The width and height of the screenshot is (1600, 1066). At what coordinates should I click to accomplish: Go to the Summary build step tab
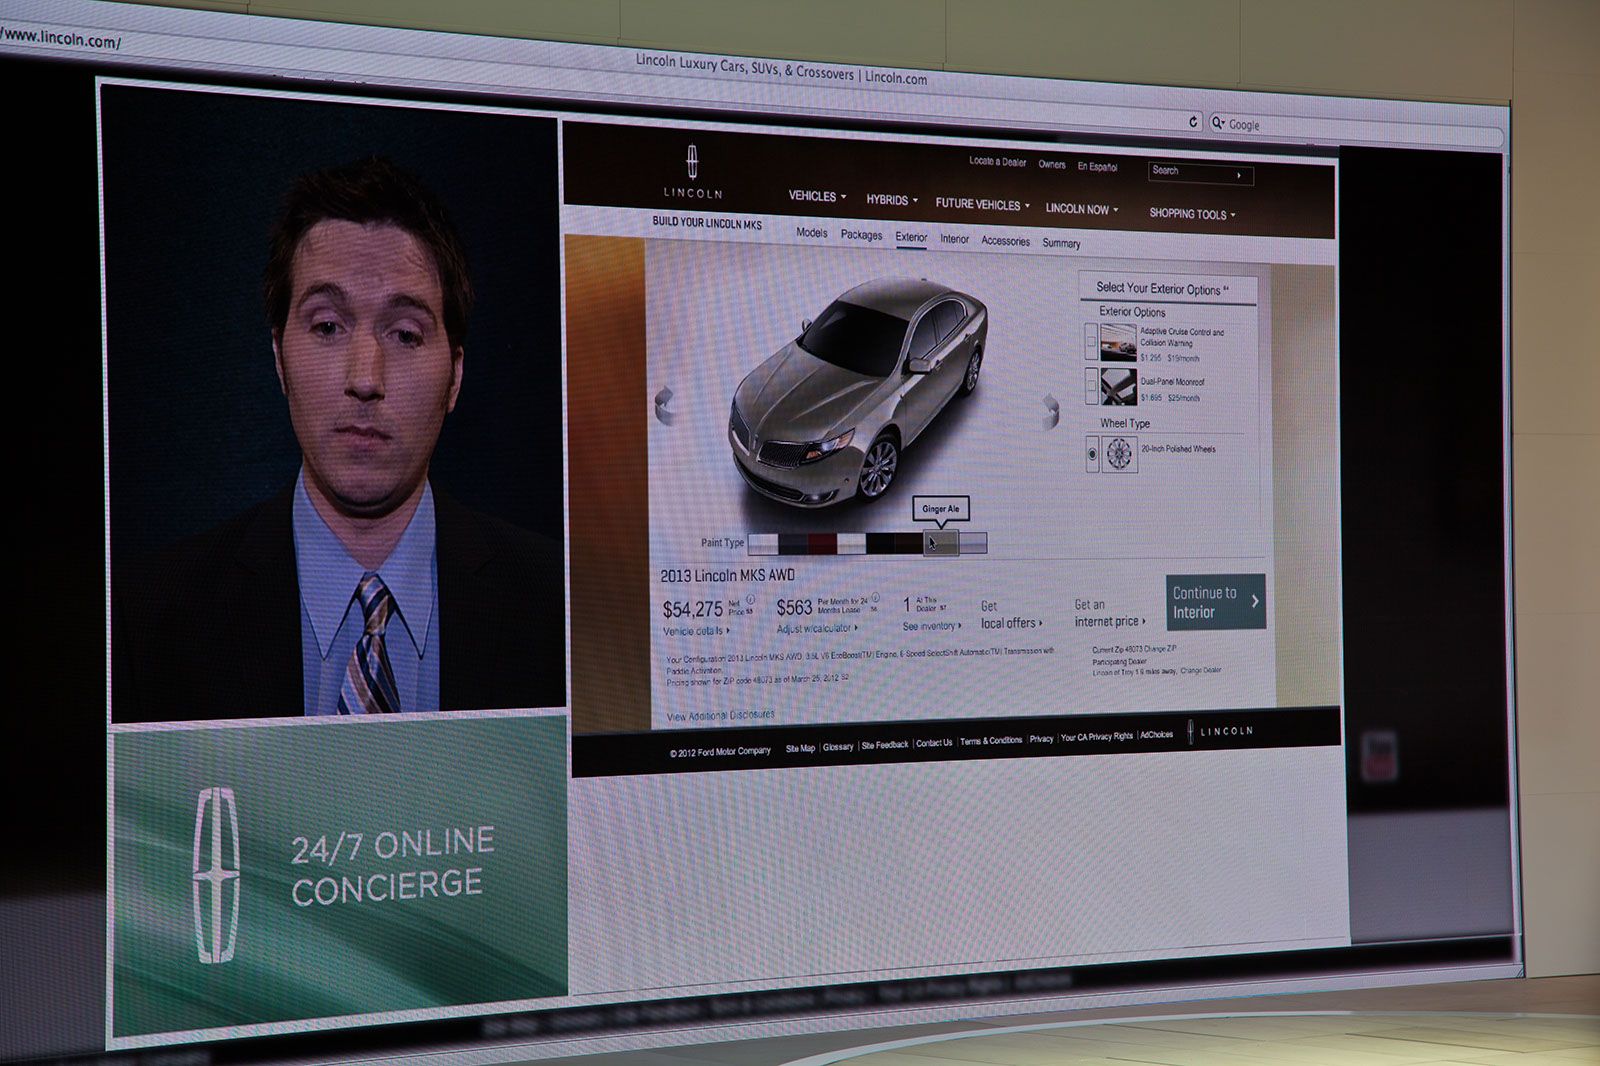tap(1061, 243)
